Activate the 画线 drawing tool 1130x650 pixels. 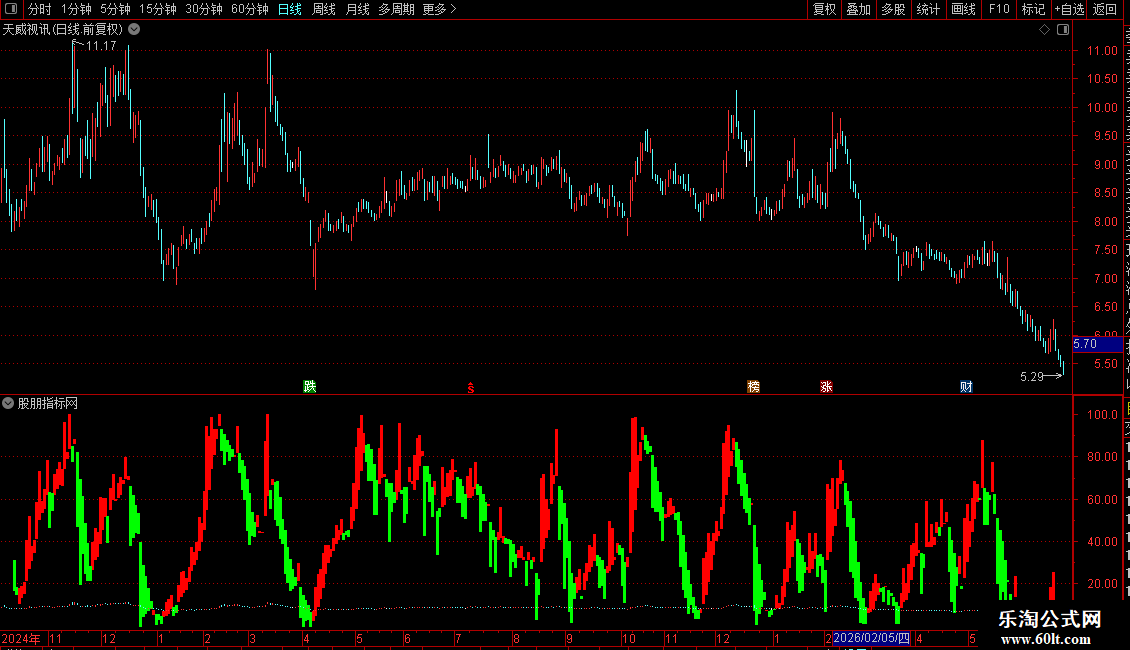[x=964, y=9]
